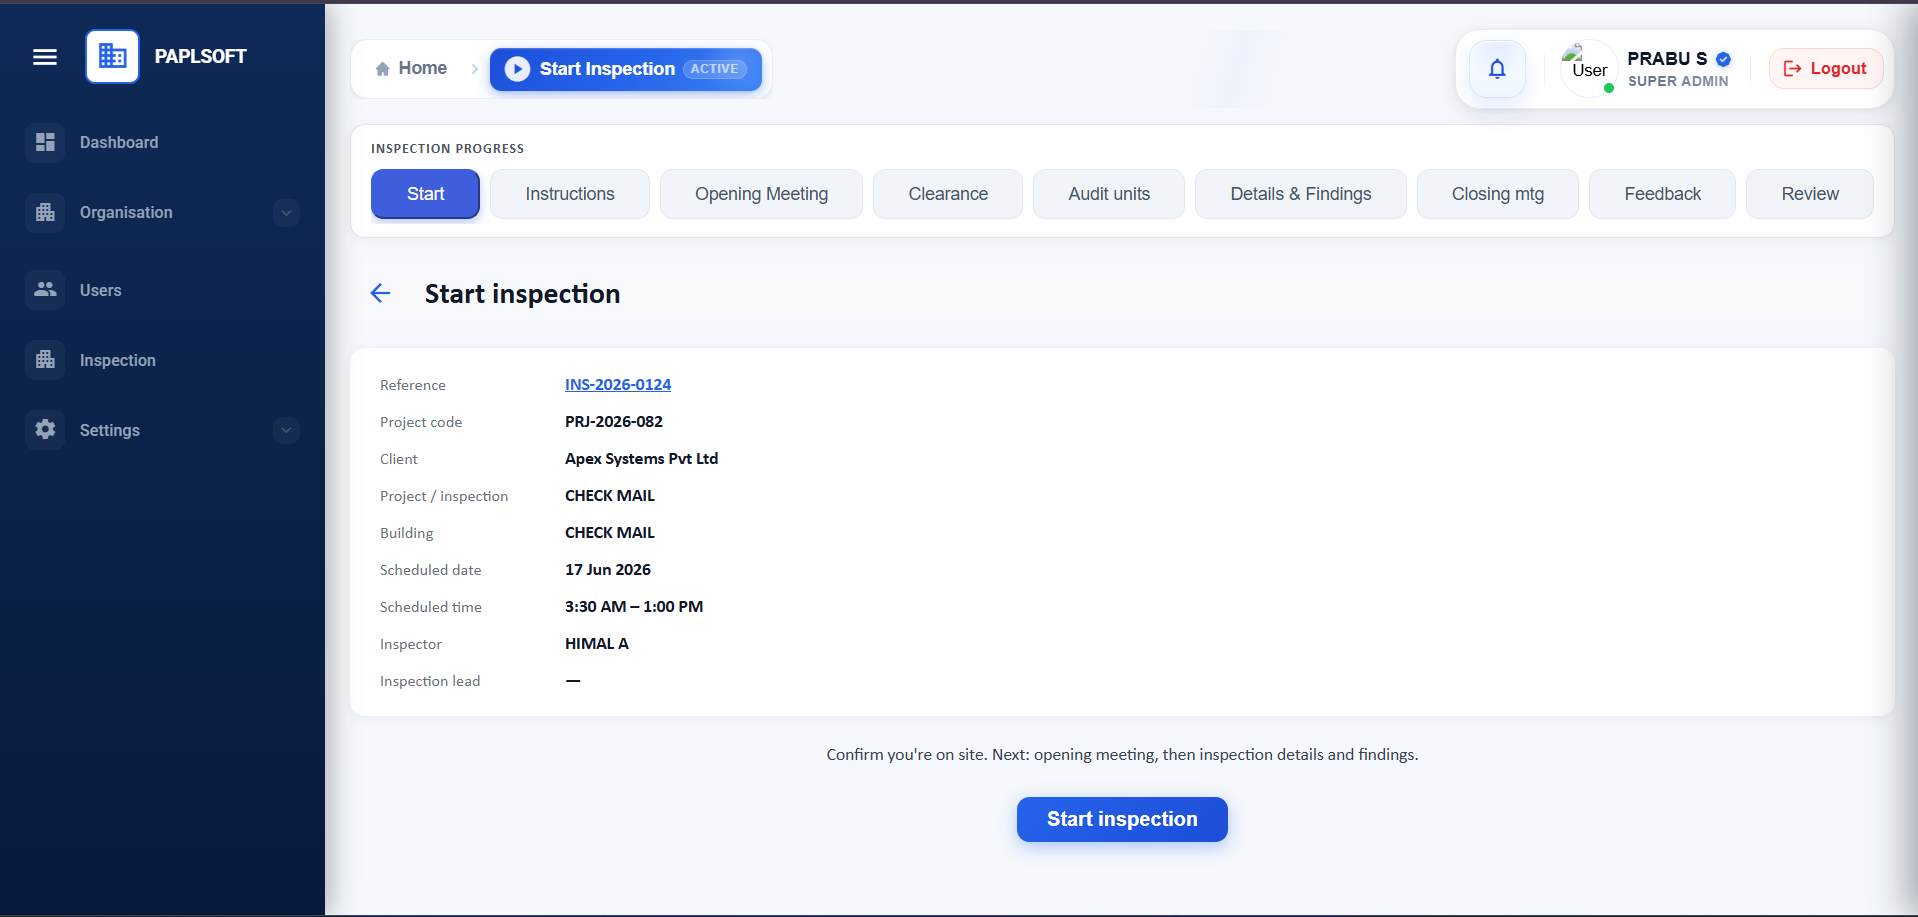Click the play icon in Start Inspection chip
The image size is (1918, 917).
(517, 69)
